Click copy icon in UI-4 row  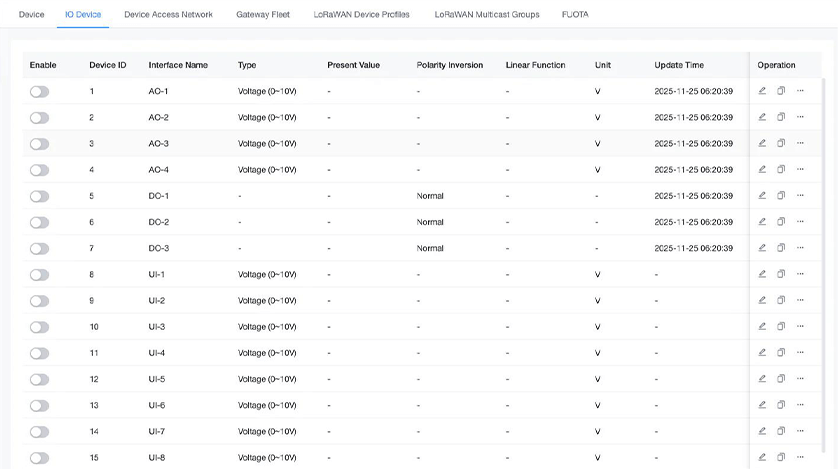pyautogui.click(x=781, y=353)
